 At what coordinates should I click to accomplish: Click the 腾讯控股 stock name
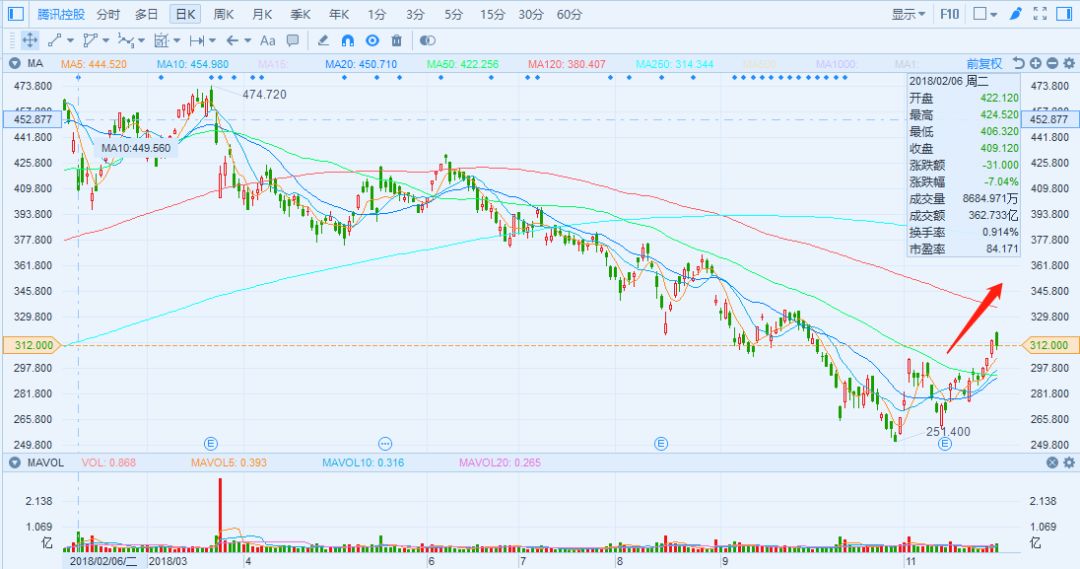click(x=61, y=14)
